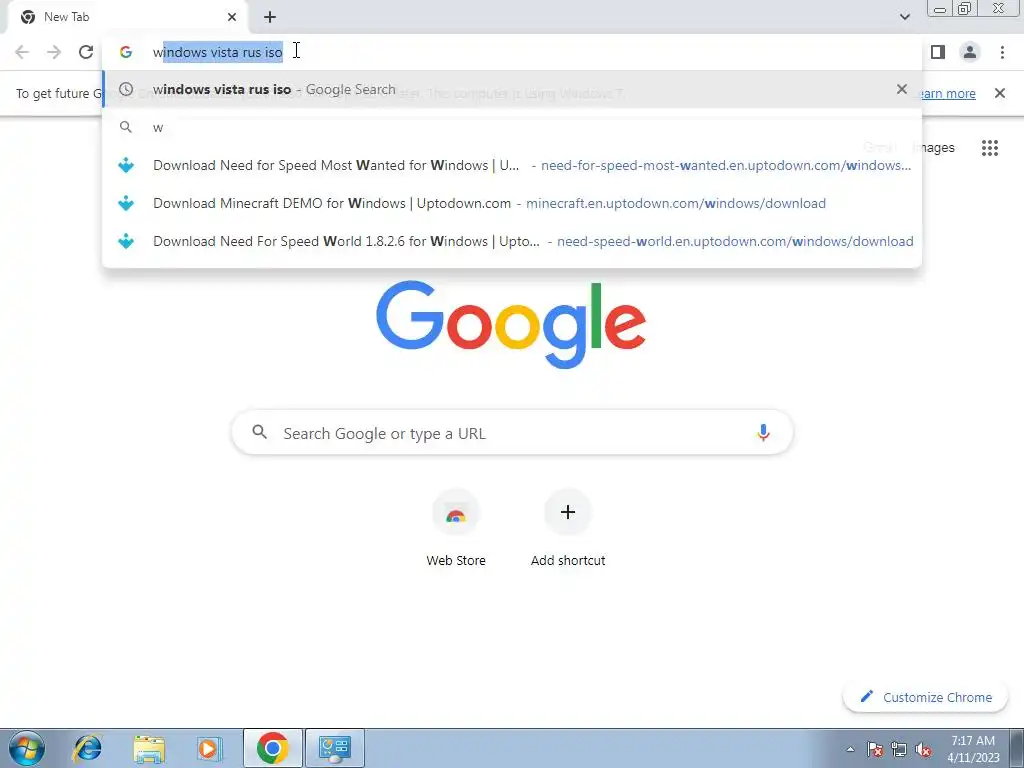Open Windows Explorer folder on taskbar
Image resolution: width=1024 pixels, height=768 pixels.
[x=149, y=748]
